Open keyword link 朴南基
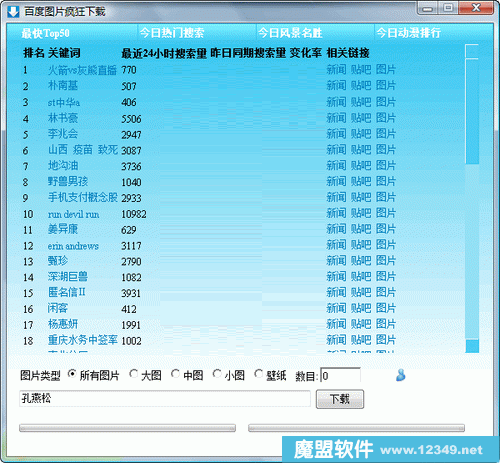 63,86
